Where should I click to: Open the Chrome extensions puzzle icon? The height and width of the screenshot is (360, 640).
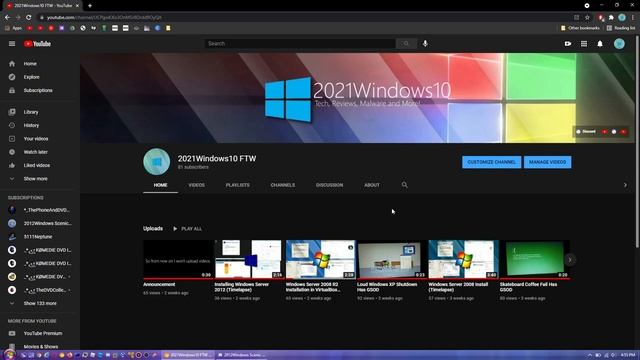tap(611, 17)
